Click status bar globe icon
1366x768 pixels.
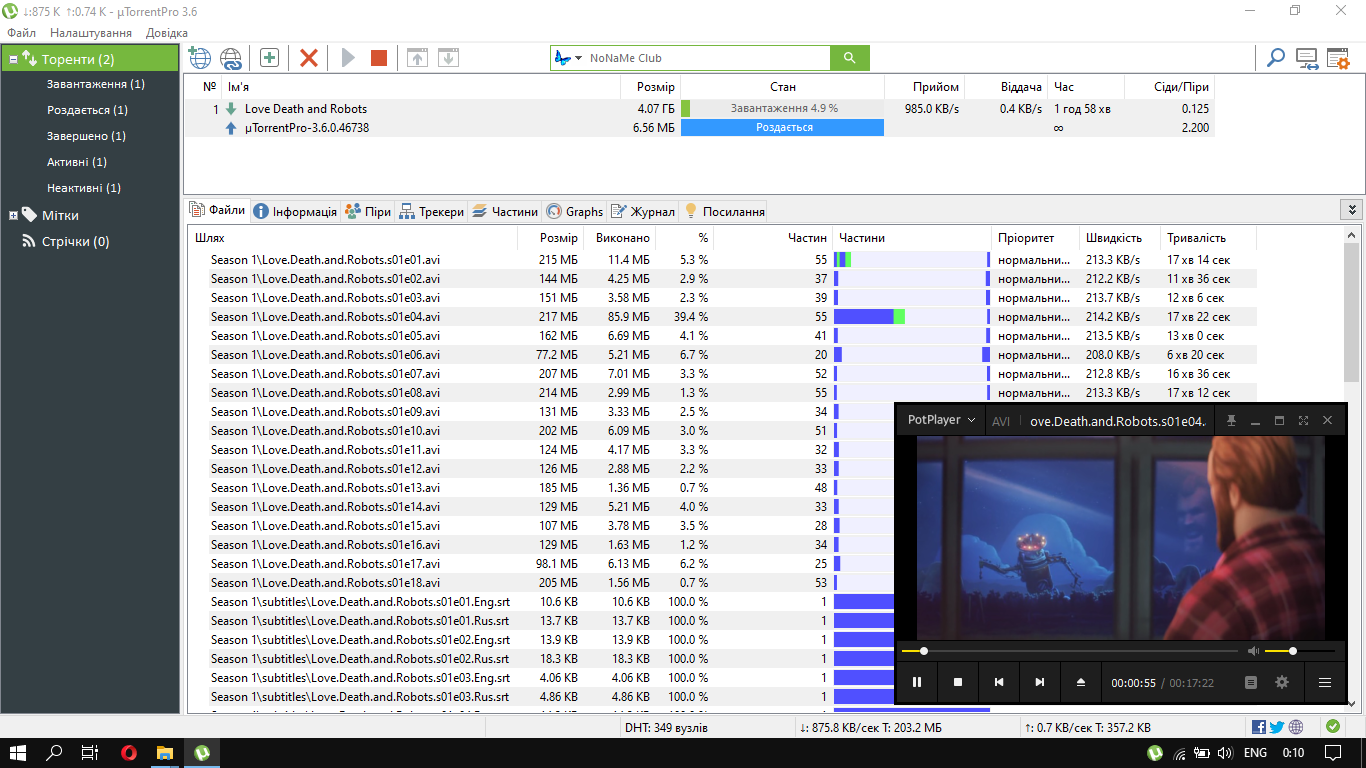(1296, 727)
